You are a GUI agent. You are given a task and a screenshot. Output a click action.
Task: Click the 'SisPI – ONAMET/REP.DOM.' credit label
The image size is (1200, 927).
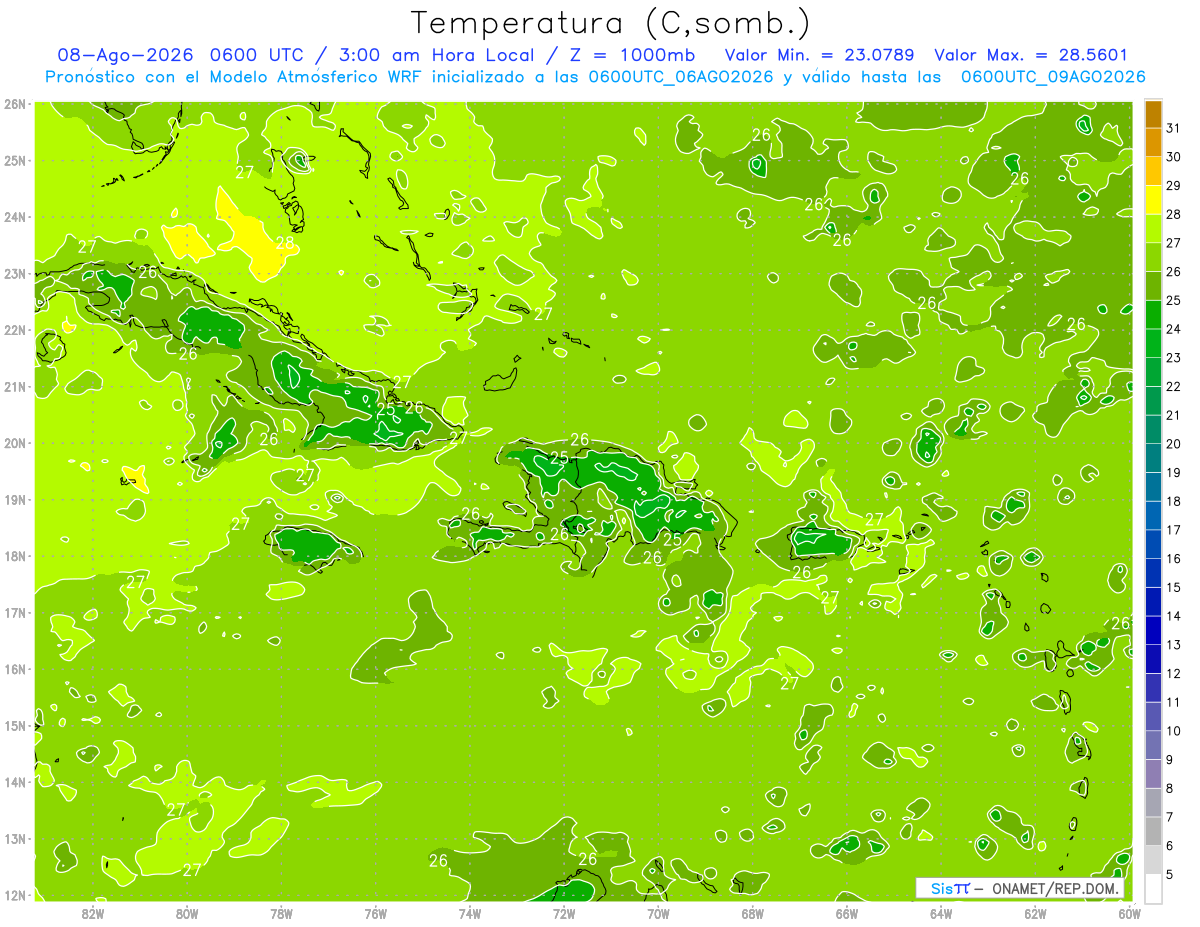[1019, 888]
